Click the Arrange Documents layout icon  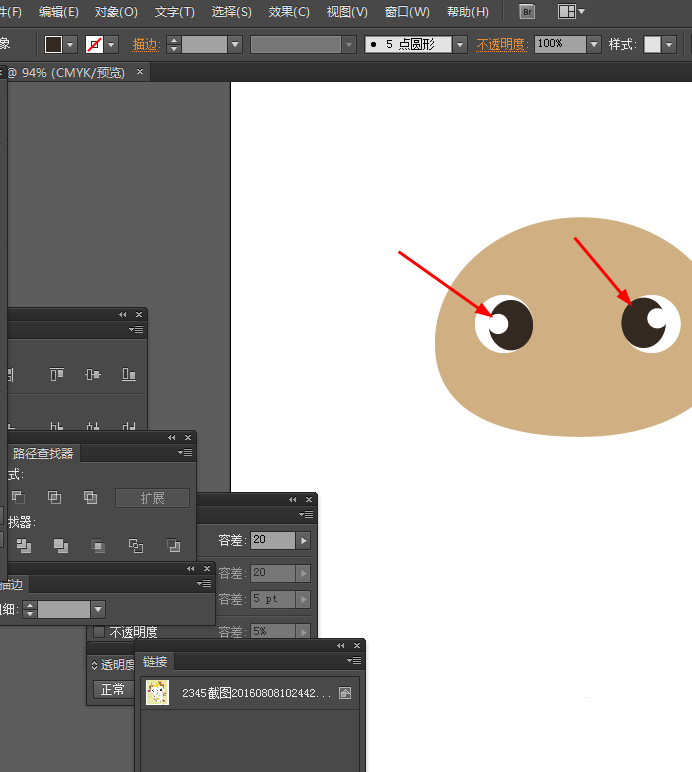pyautogui.click(x=567, y=12)
